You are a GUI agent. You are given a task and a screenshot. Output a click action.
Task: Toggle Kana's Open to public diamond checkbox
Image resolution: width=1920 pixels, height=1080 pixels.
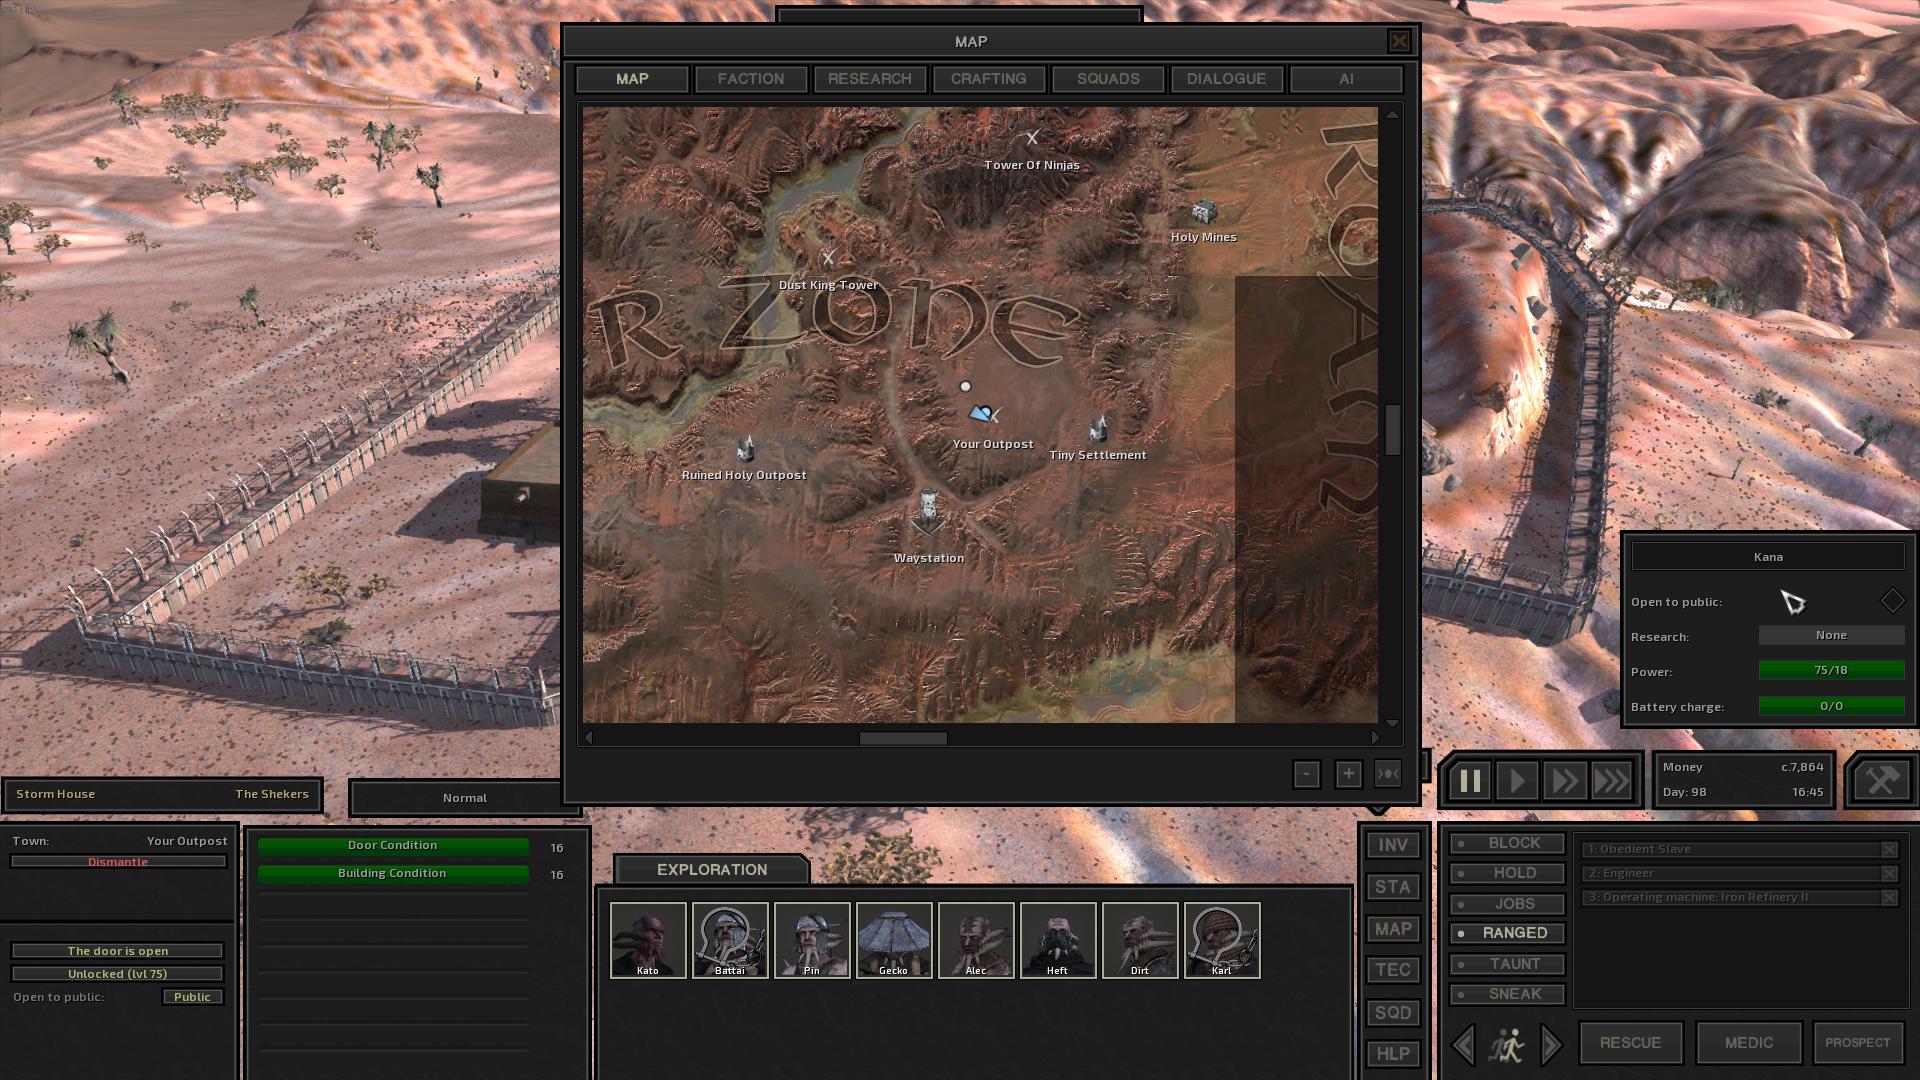1892,600
